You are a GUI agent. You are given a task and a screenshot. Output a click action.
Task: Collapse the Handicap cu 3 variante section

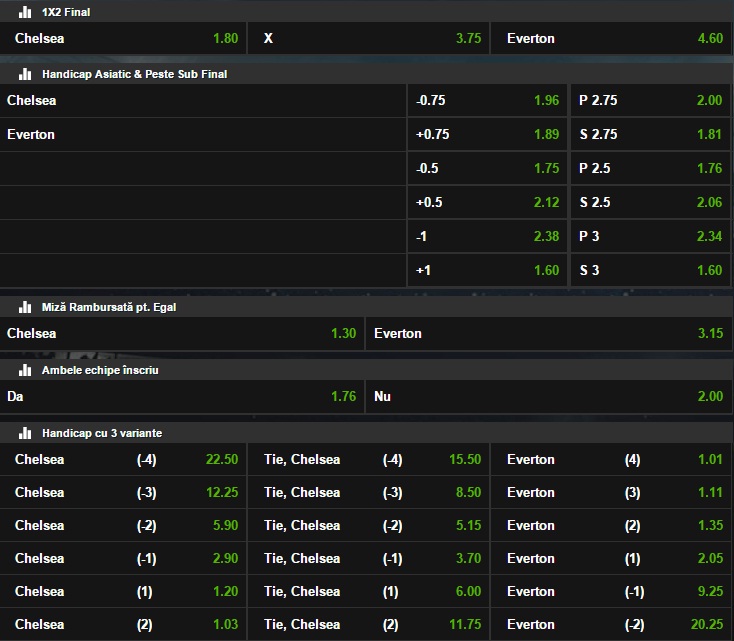[x=367, y=433]
